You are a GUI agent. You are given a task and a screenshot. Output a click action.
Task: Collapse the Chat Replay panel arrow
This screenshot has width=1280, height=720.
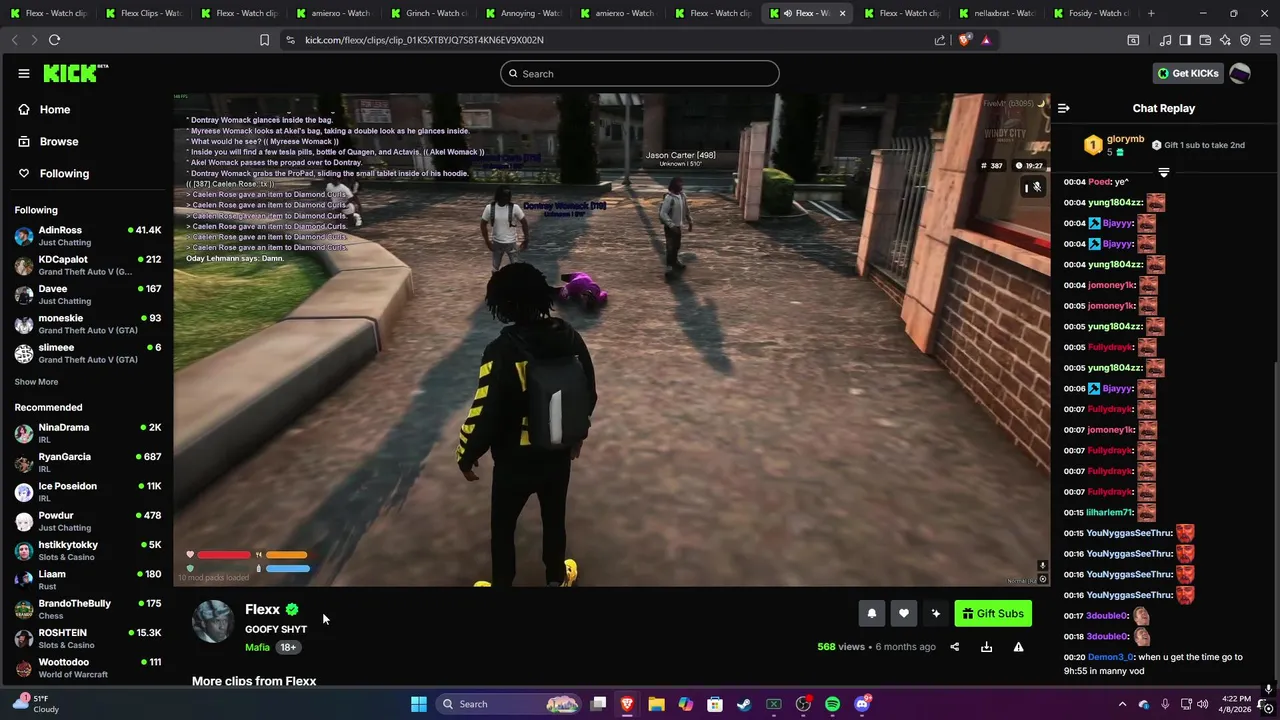tap(1063, 108)
